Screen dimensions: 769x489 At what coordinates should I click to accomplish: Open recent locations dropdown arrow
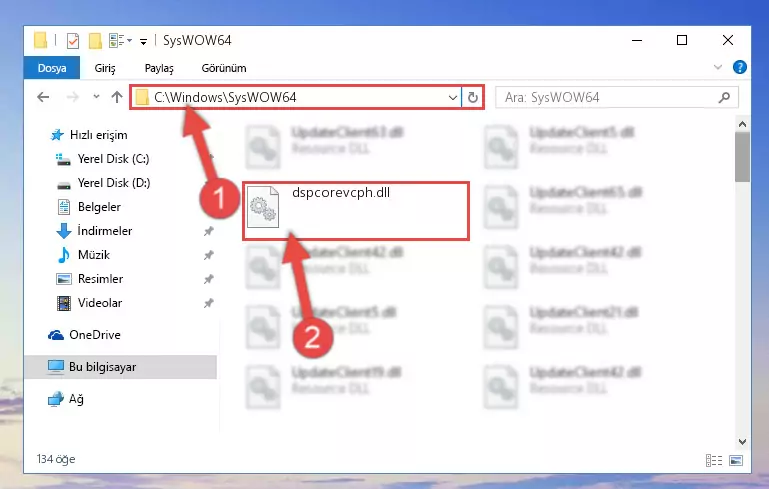(x=96, y=97)
